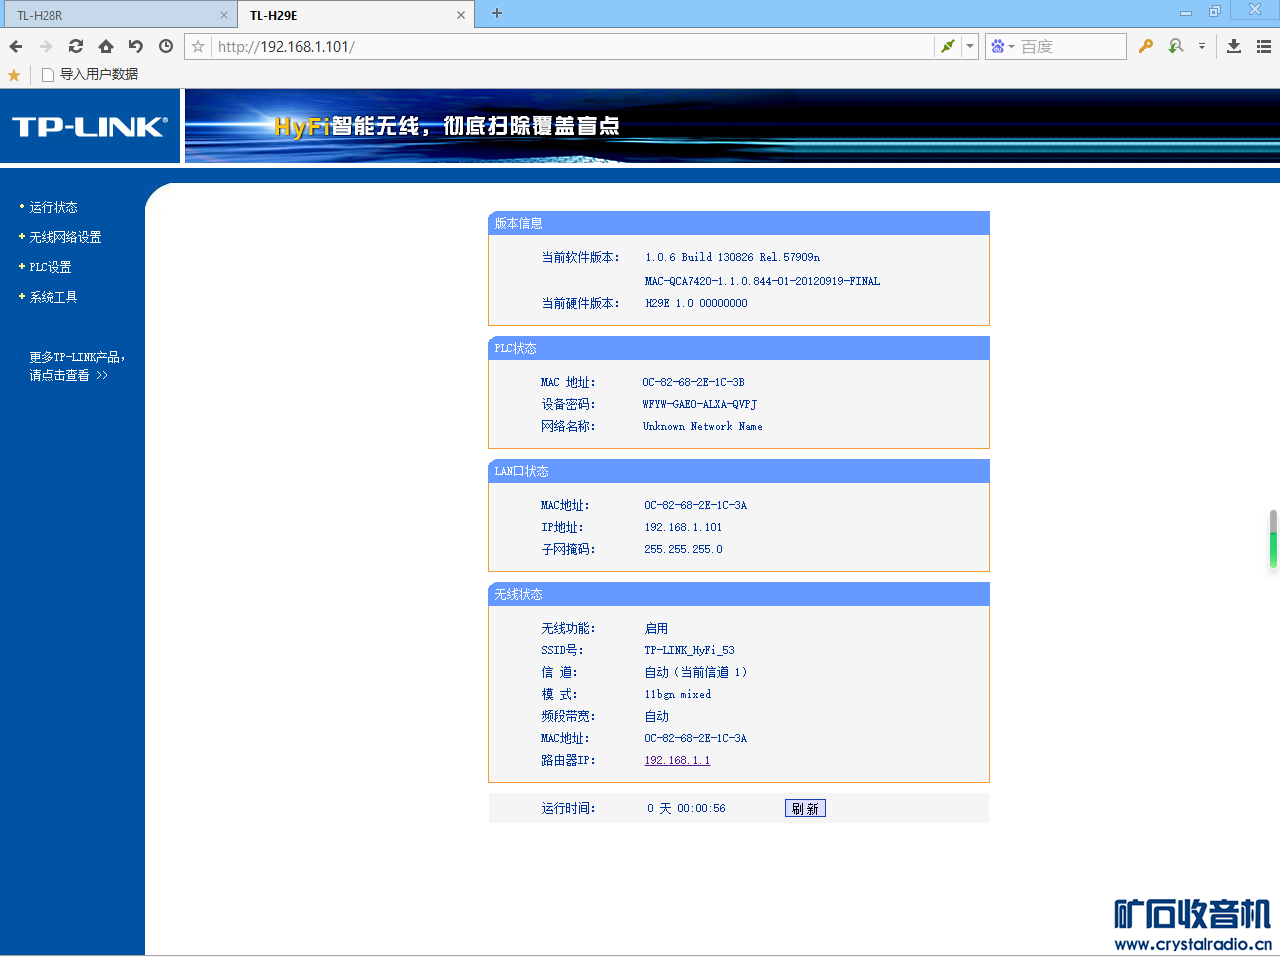Image resolution: width=1280 pixels, height=957 pixels.
Task: Click the channel value 自动(当前信道 1)
Action: click(696, 672)
